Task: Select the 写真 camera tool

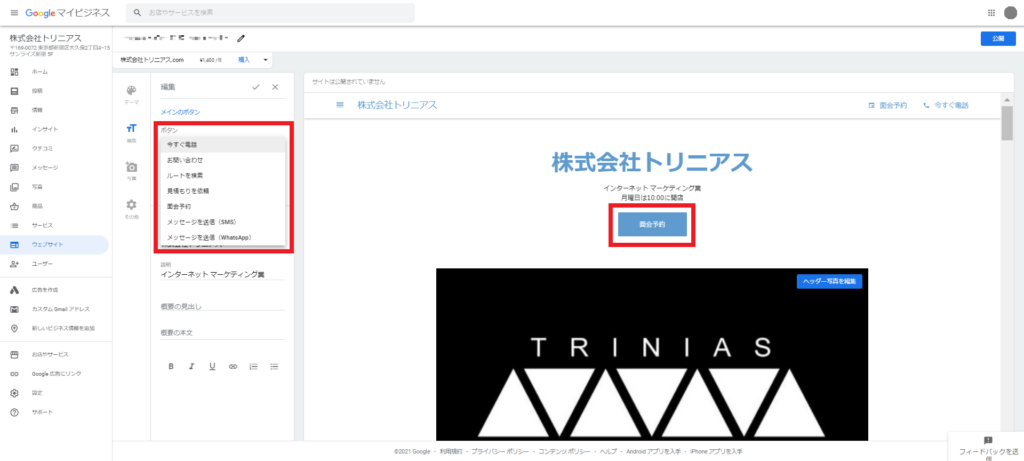Action: tap(131, 170)
